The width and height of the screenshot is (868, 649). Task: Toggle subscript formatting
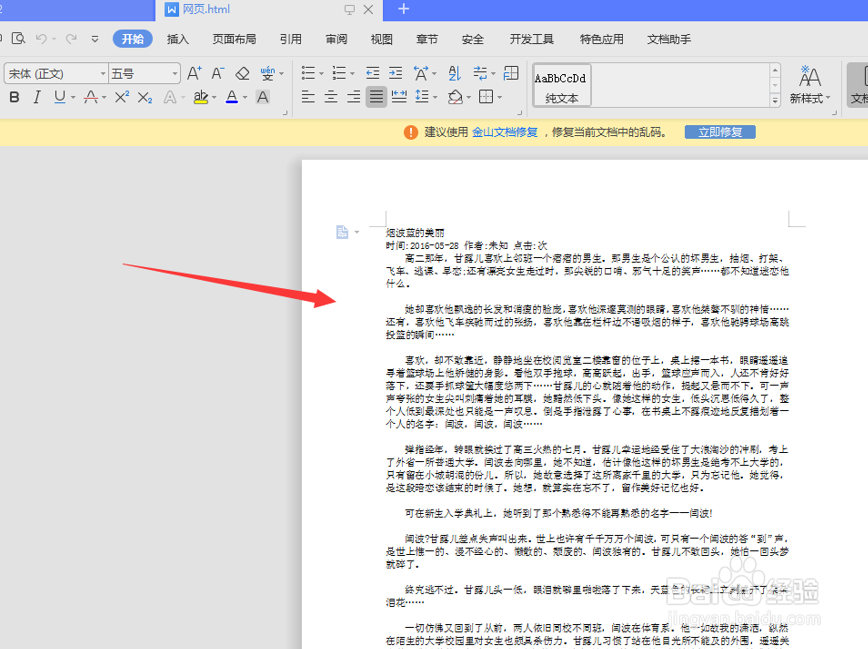click(x=145, y=97)
